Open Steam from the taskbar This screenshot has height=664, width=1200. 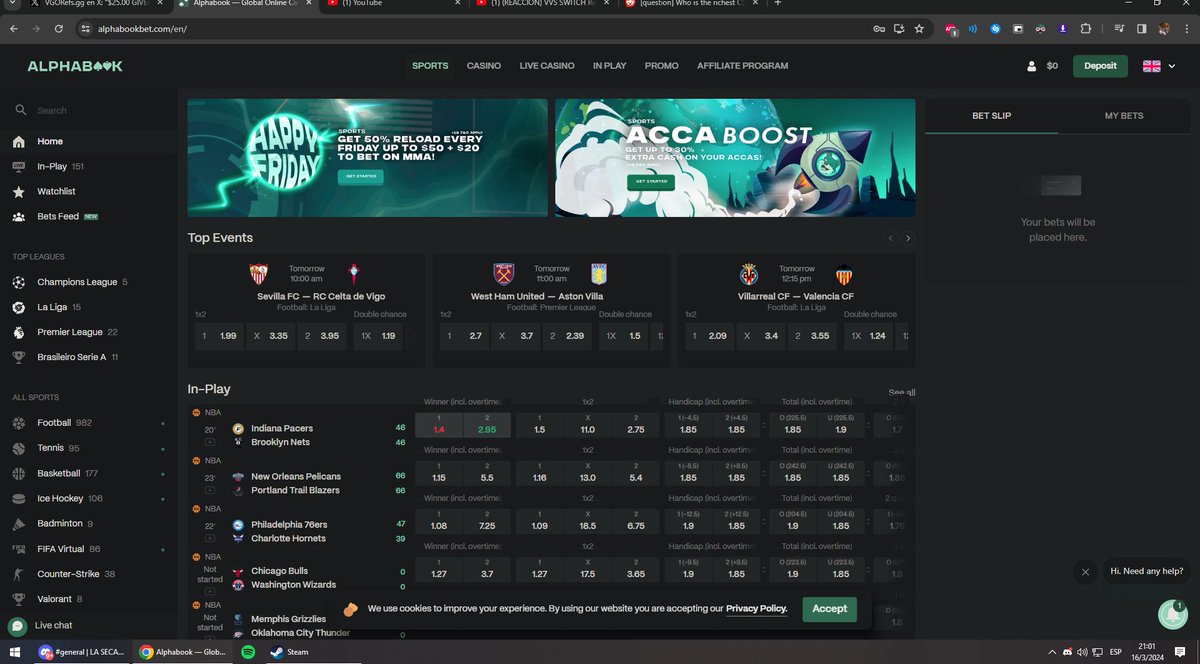tap(289, 652)
